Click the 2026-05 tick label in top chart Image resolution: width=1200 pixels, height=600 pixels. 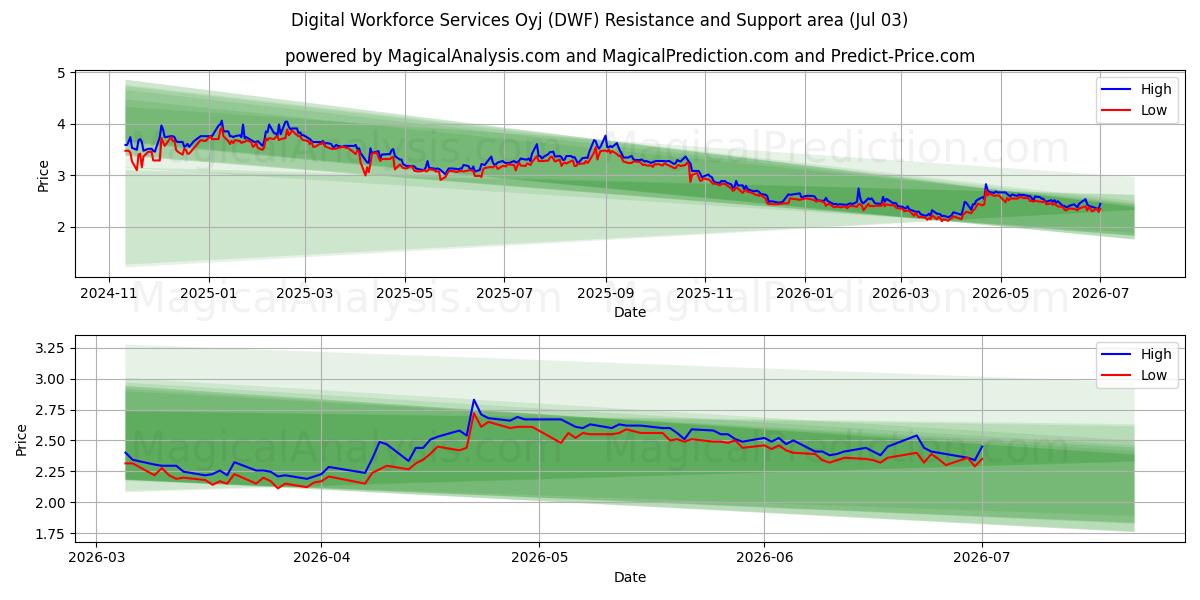click(999, 294)
